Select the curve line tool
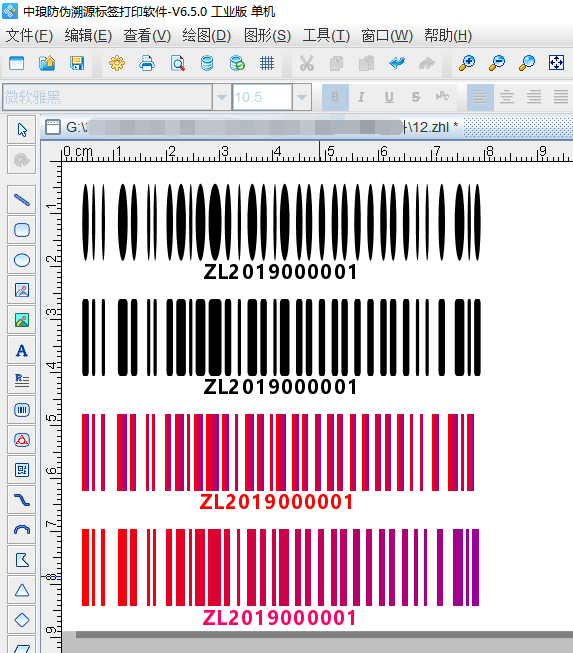The image size is (573, 653). pyautogui.click(x=22, y=500)
